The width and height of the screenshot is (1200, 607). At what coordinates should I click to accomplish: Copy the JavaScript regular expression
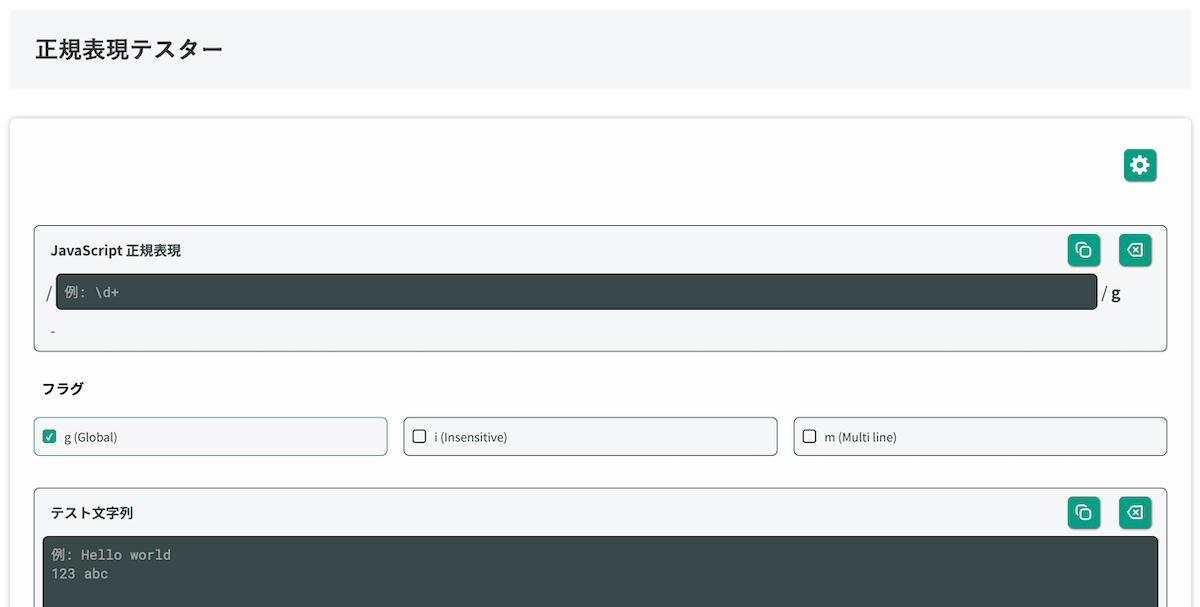(1083, 250)
